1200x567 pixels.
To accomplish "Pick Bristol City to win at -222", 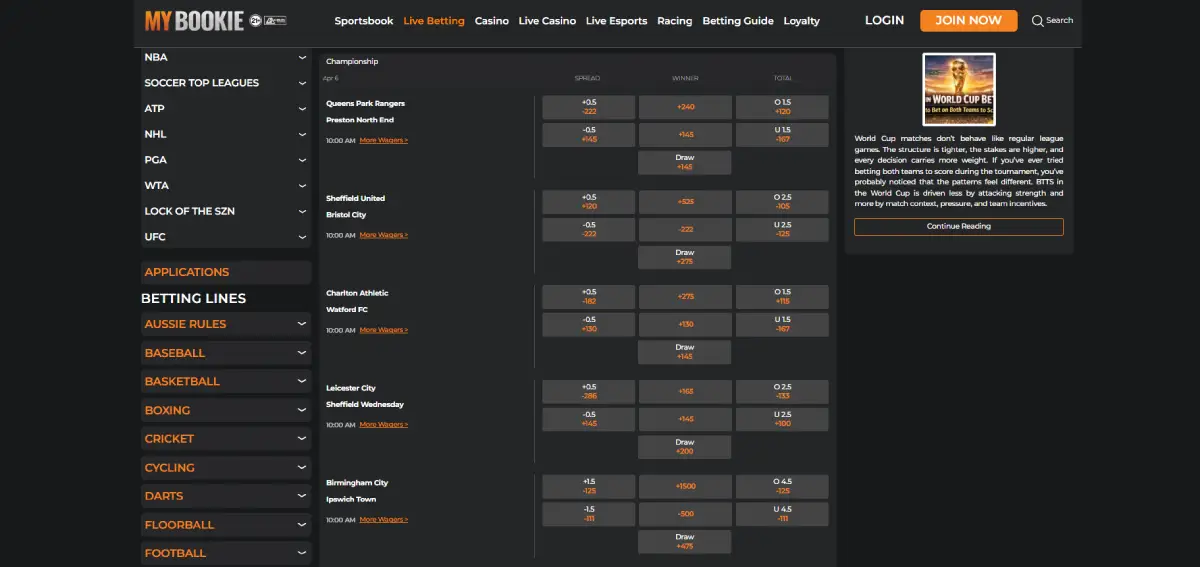I will (x=685, y=230).
